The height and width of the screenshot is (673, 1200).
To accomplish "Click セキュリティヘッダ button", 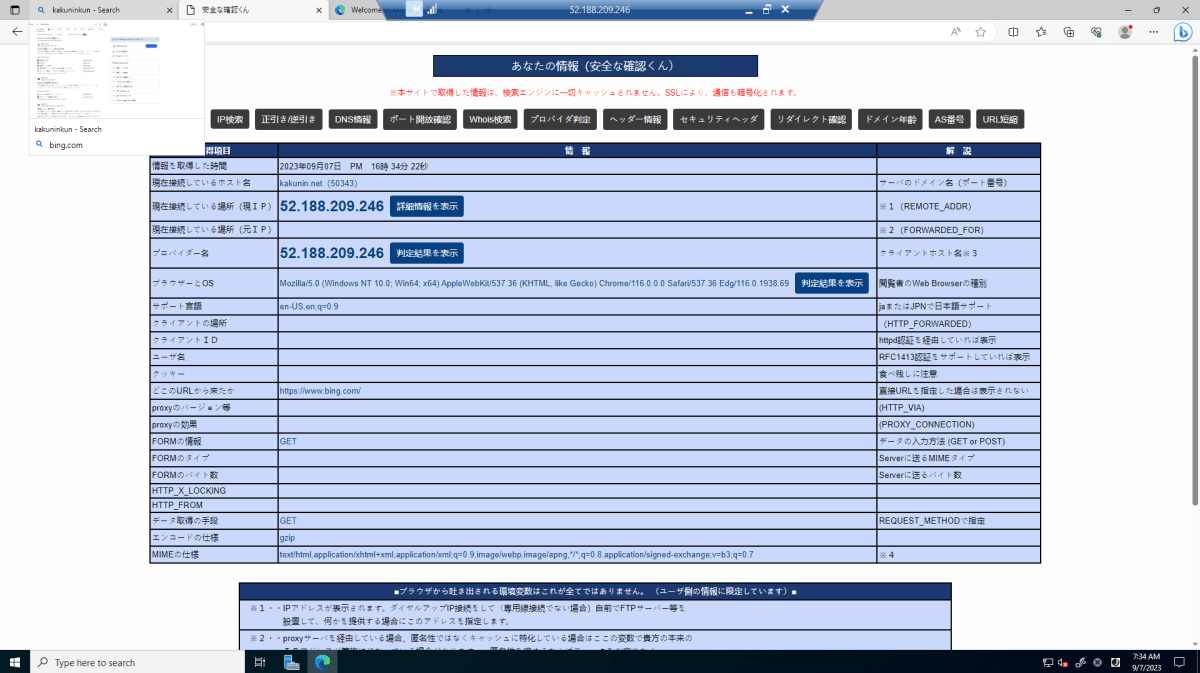I will [719, 119].
